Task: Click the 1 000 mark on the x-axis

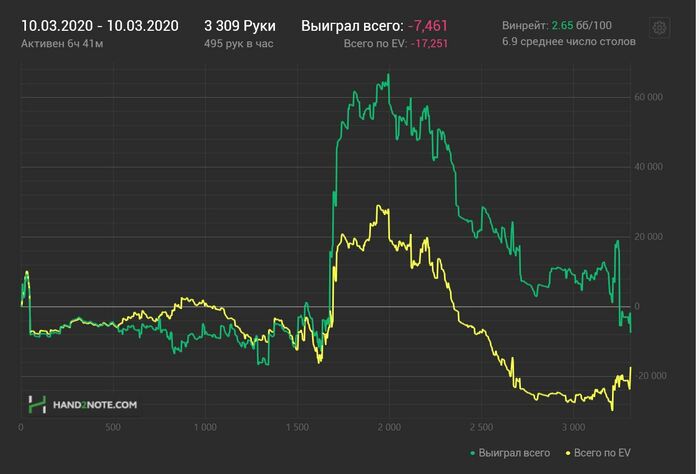Action: pos(204,427)
